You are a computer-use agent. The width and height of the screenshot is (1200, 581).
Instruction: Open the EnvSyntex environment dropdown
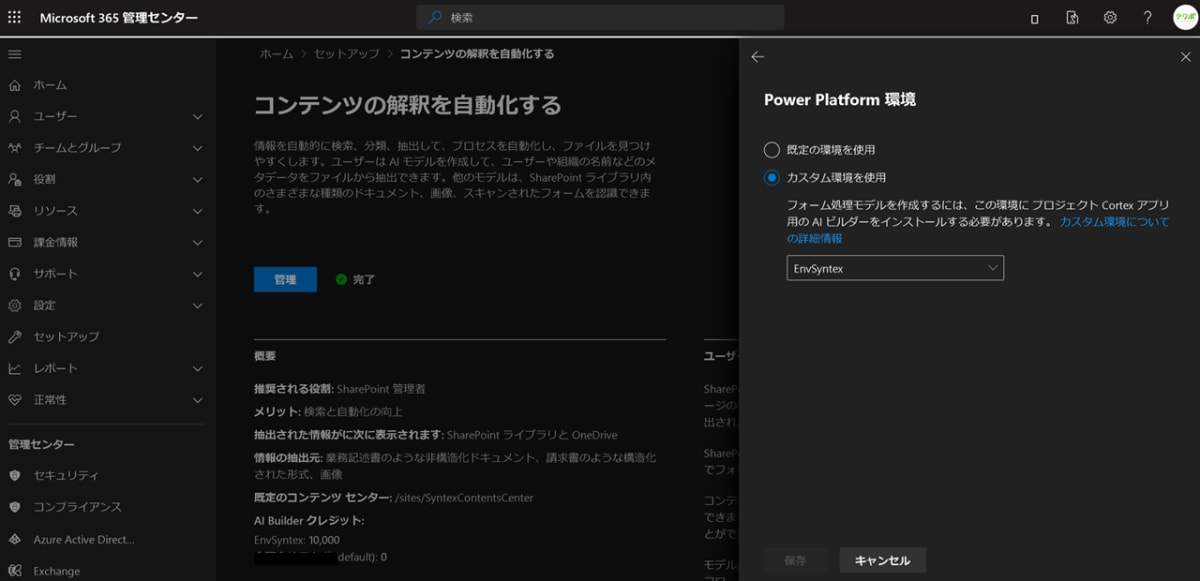point(895,268)
